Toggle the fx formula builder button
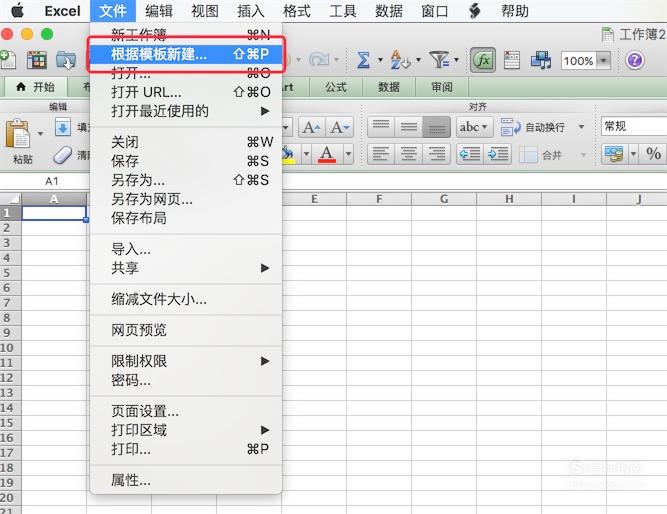 click(x=483, y=60)
